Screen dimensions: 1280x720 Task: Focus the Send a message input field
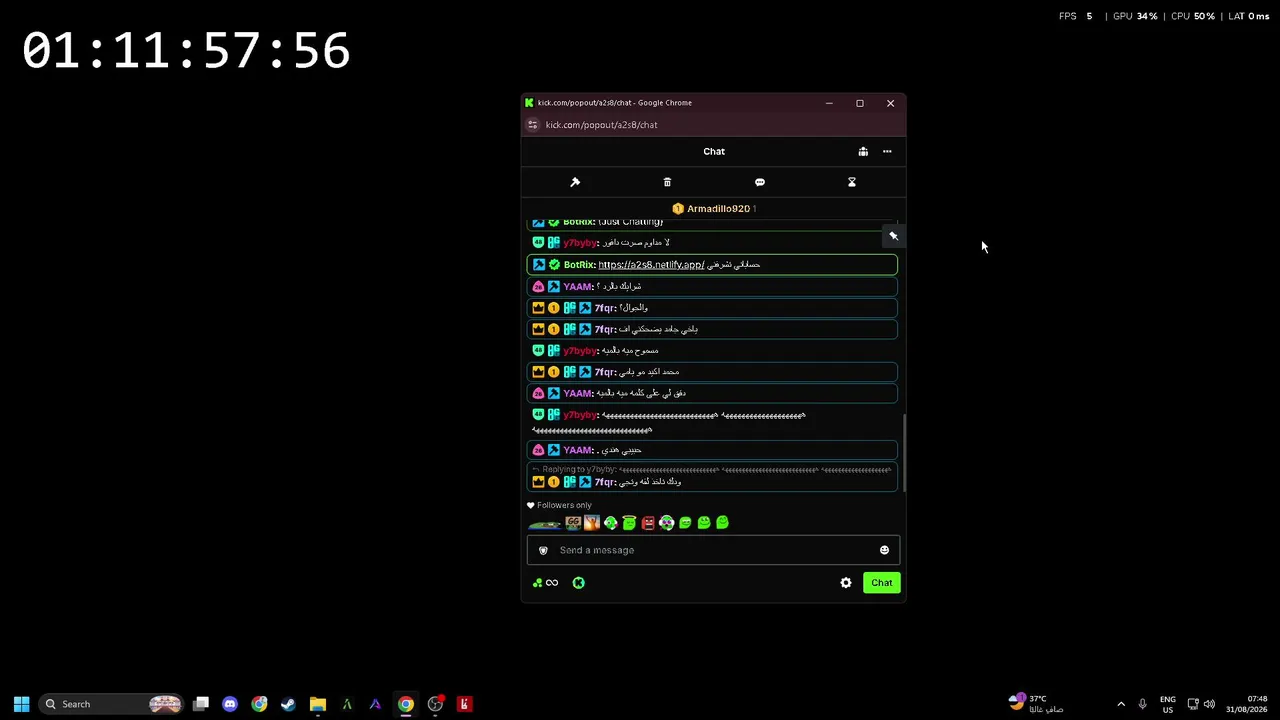click(x=713, y=550)
